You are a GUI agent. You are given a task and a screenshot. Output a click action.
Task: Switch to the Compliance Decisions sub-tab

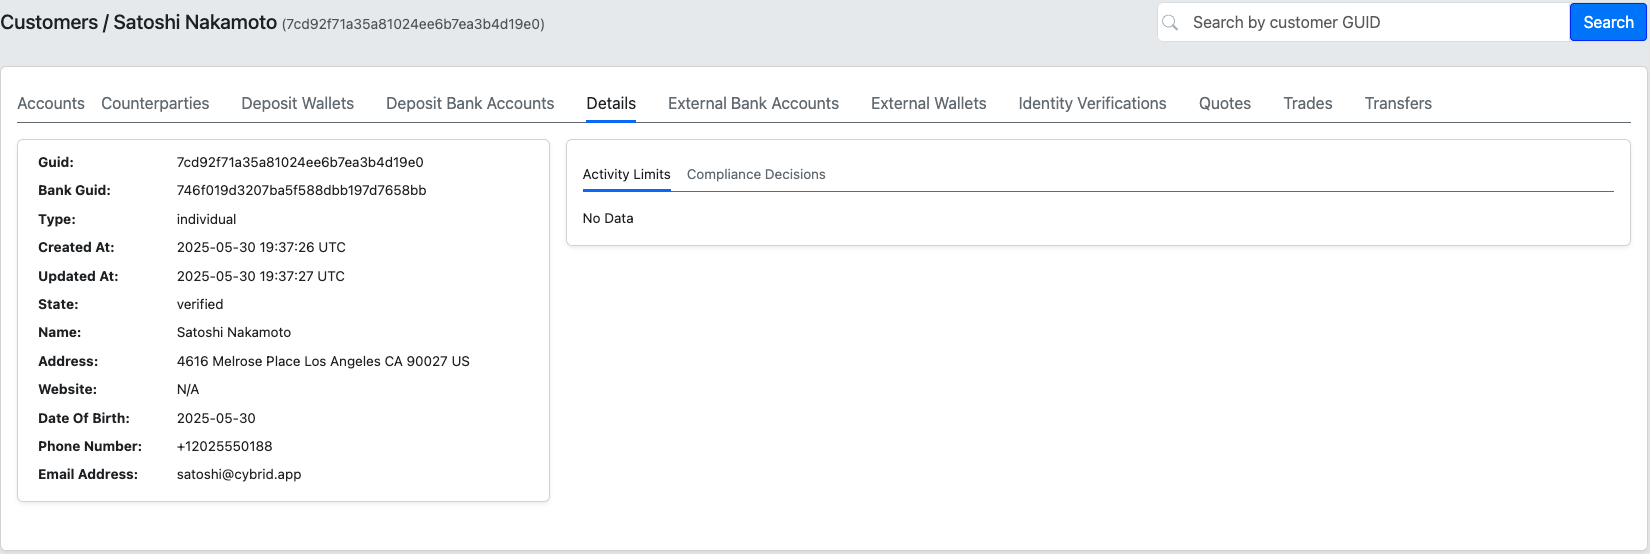tap(756, 174)
